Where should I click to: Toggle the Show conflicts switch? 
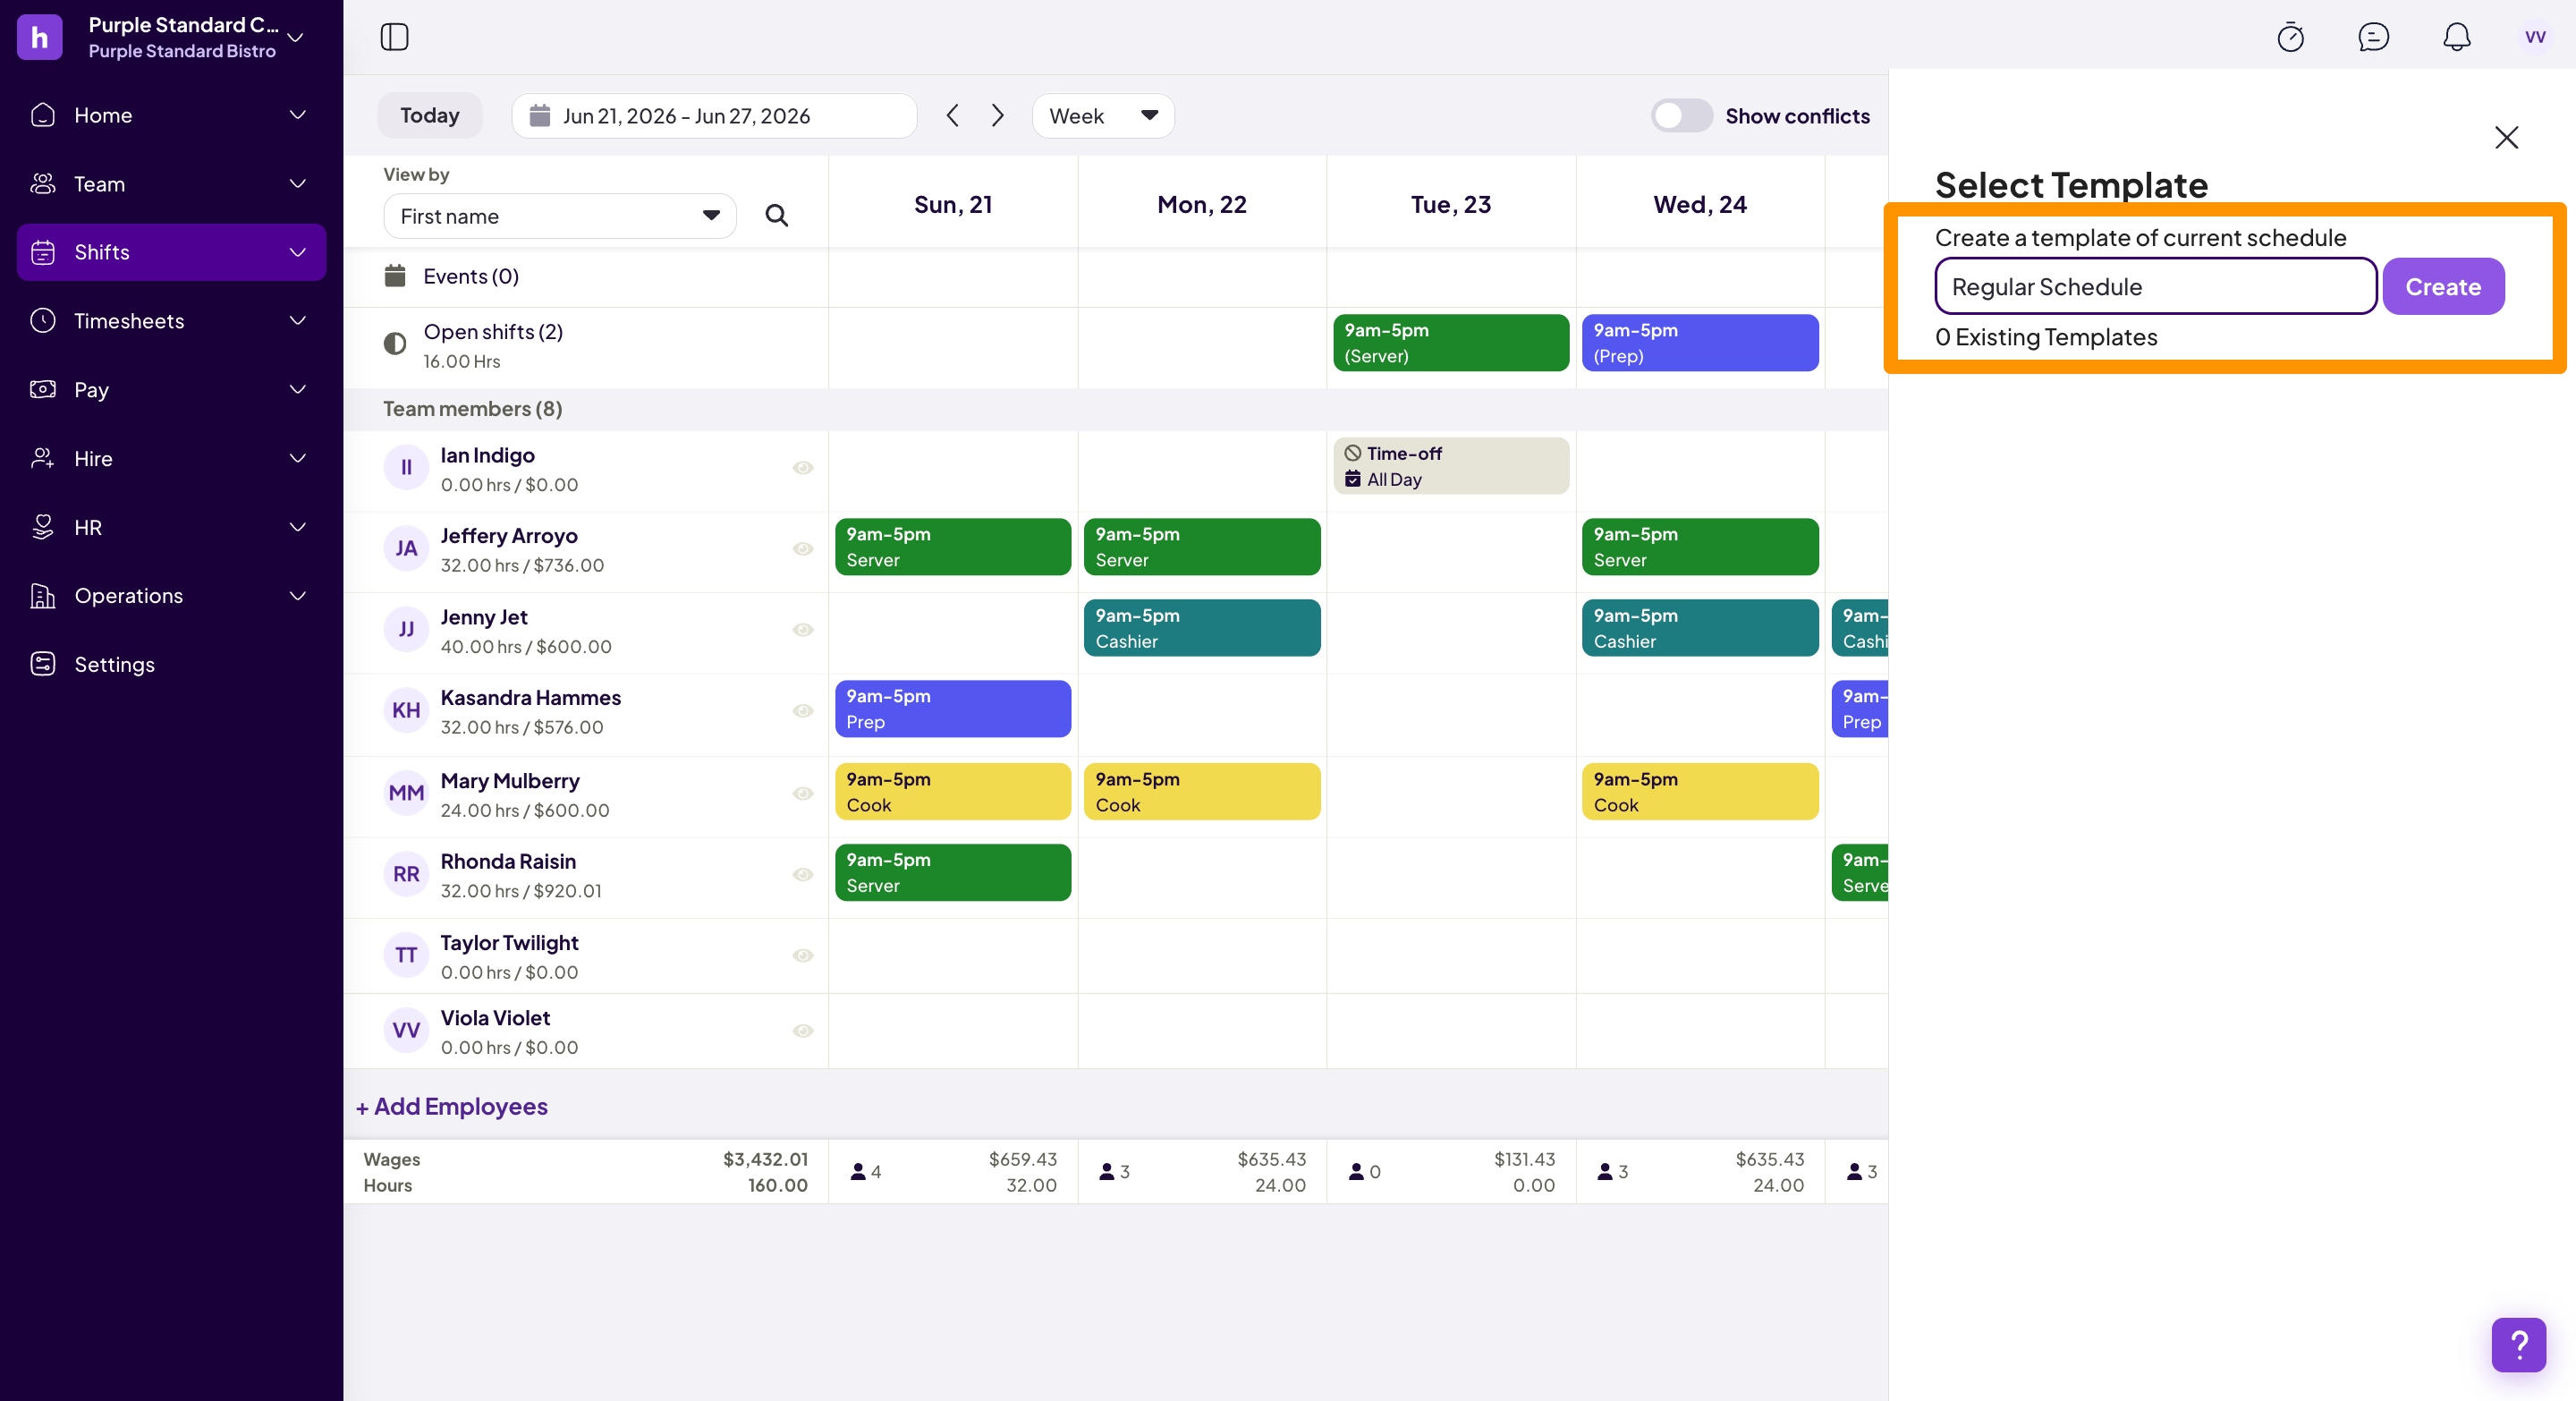[1681, 115]
